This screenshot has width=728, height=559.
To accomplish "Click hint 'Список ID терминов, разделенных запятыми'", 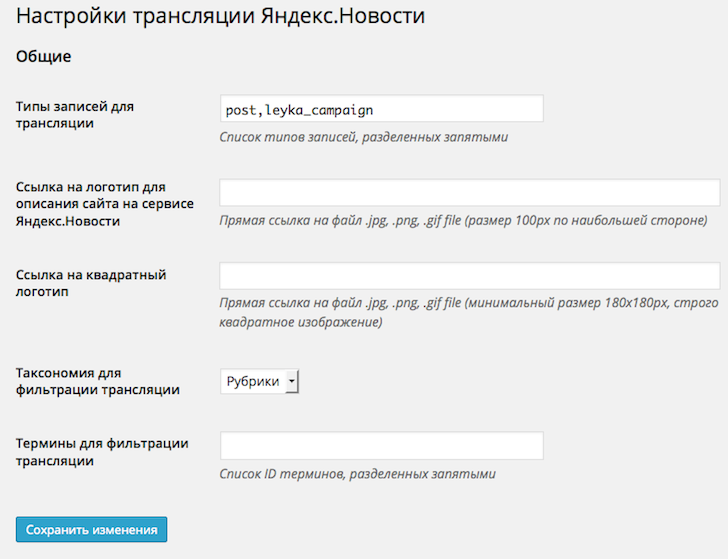I will (x=358, y=474).
